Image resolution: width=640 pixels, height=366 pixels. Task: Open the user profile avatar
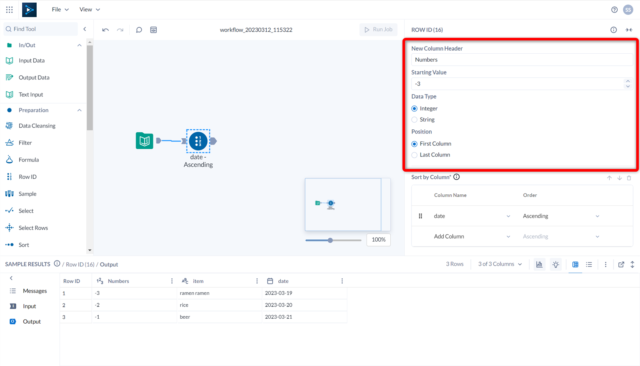point(628,10)
